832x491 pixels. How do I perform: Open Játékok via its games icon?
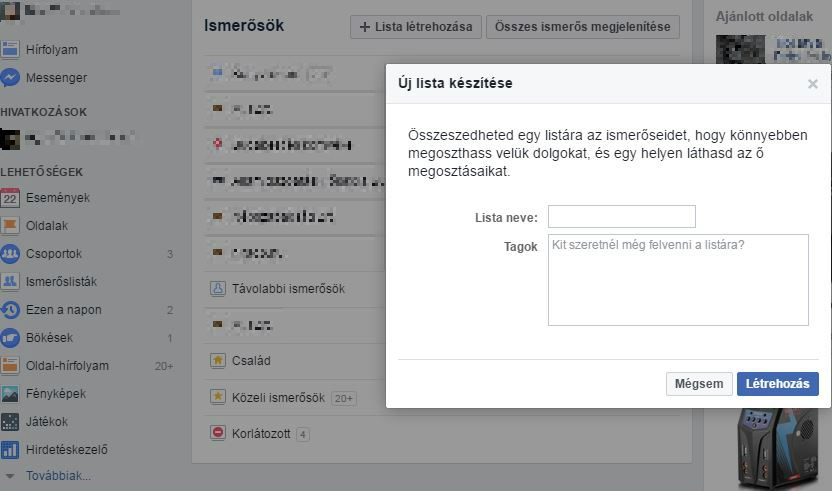(x=10, y=422)
